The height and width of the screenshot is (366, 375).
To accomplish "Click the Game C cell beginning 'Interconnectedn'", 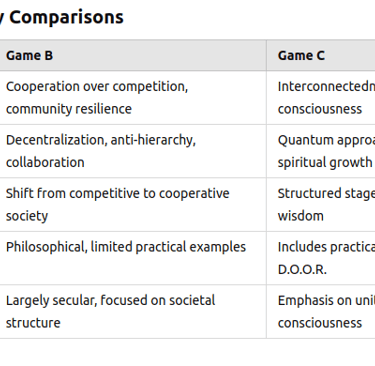I will 321,98.
